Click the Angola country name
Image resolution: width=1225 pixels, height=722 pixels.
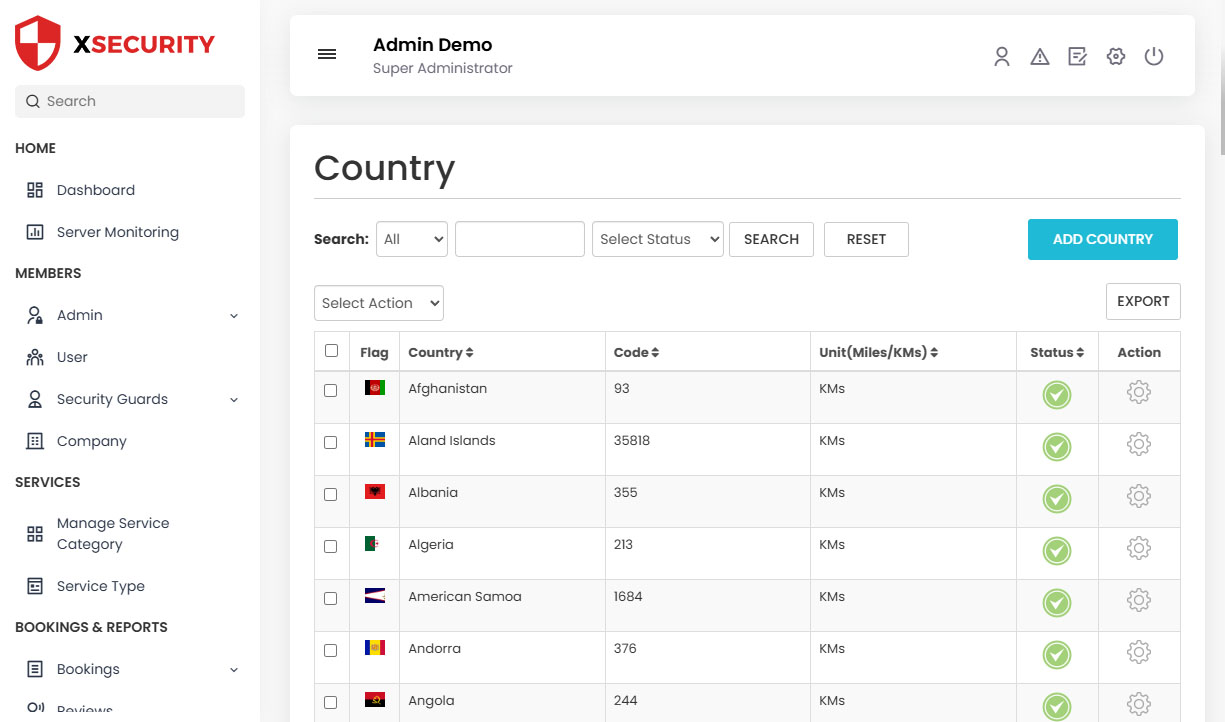(431, 700)
